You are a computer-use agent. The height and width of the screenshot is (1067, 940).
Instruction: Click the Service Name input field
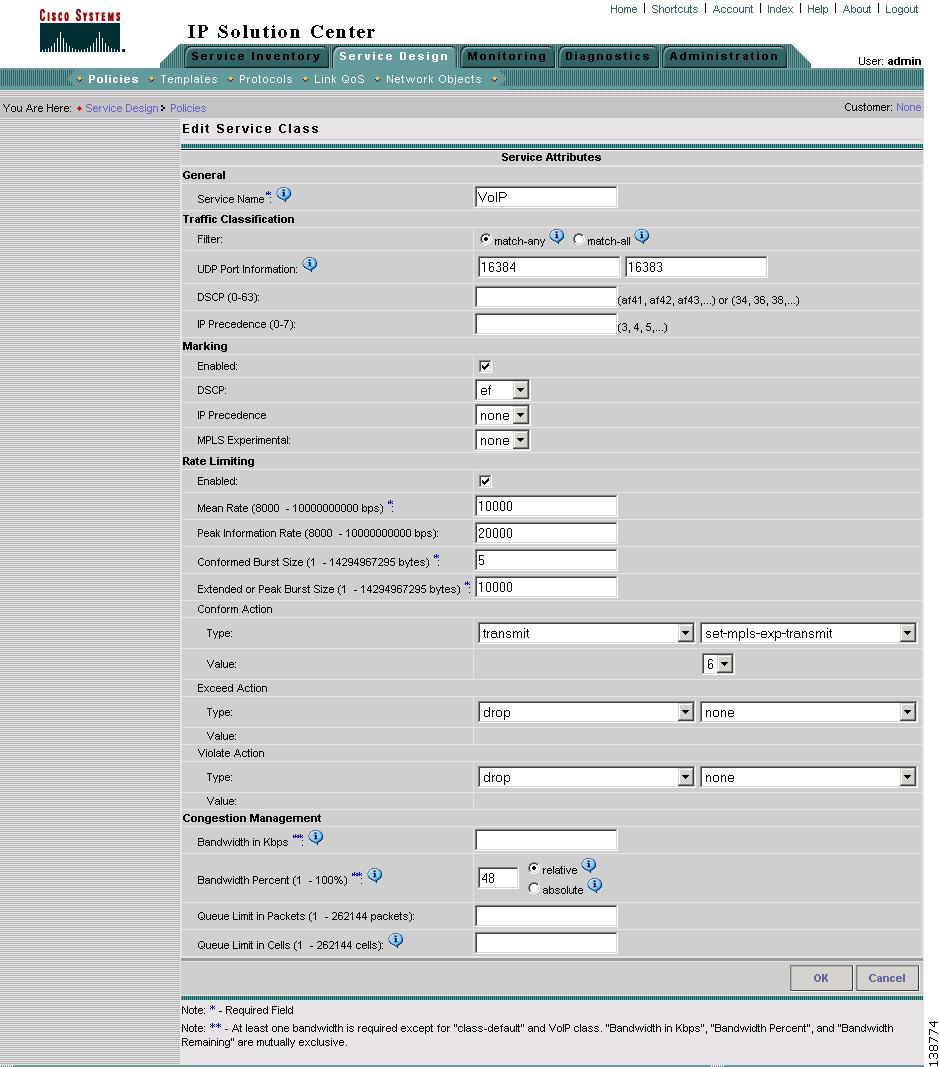click(546, 197)
